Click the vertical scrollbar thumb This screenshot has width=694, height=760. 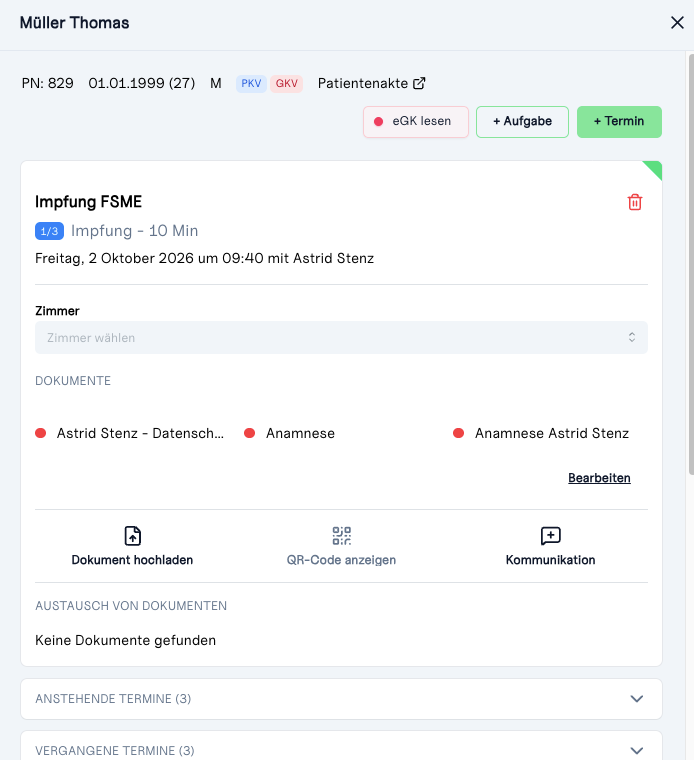(x=691, y=264)
